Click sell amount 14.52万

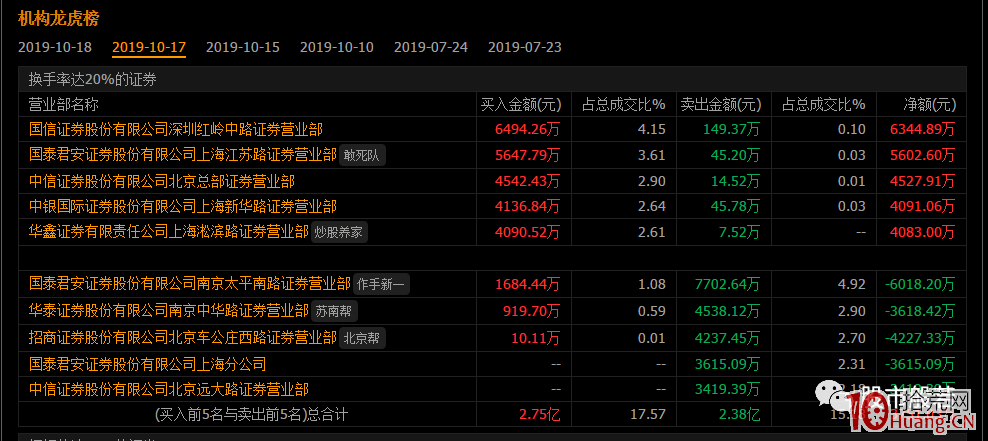coord(735,181)
